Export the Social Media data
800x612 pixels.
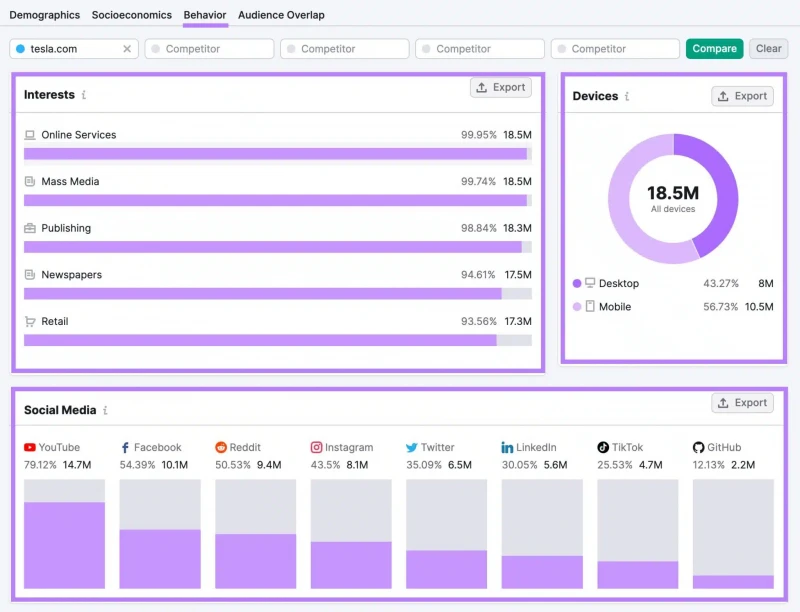pos(742,402)
